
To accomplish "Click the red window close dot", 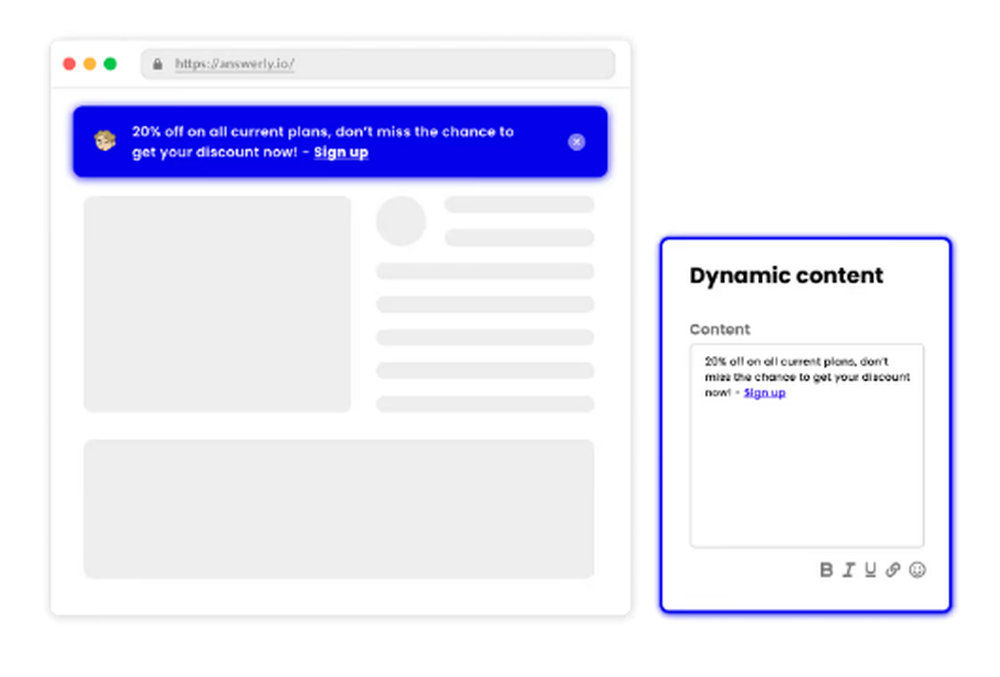I will click(x=70, y=64).
